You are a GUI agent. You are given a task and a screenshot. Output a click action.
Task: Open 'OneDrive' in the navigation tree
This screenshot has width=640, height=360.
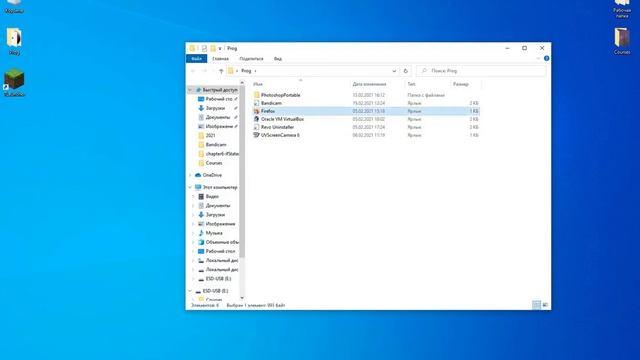tap(212, 175)
